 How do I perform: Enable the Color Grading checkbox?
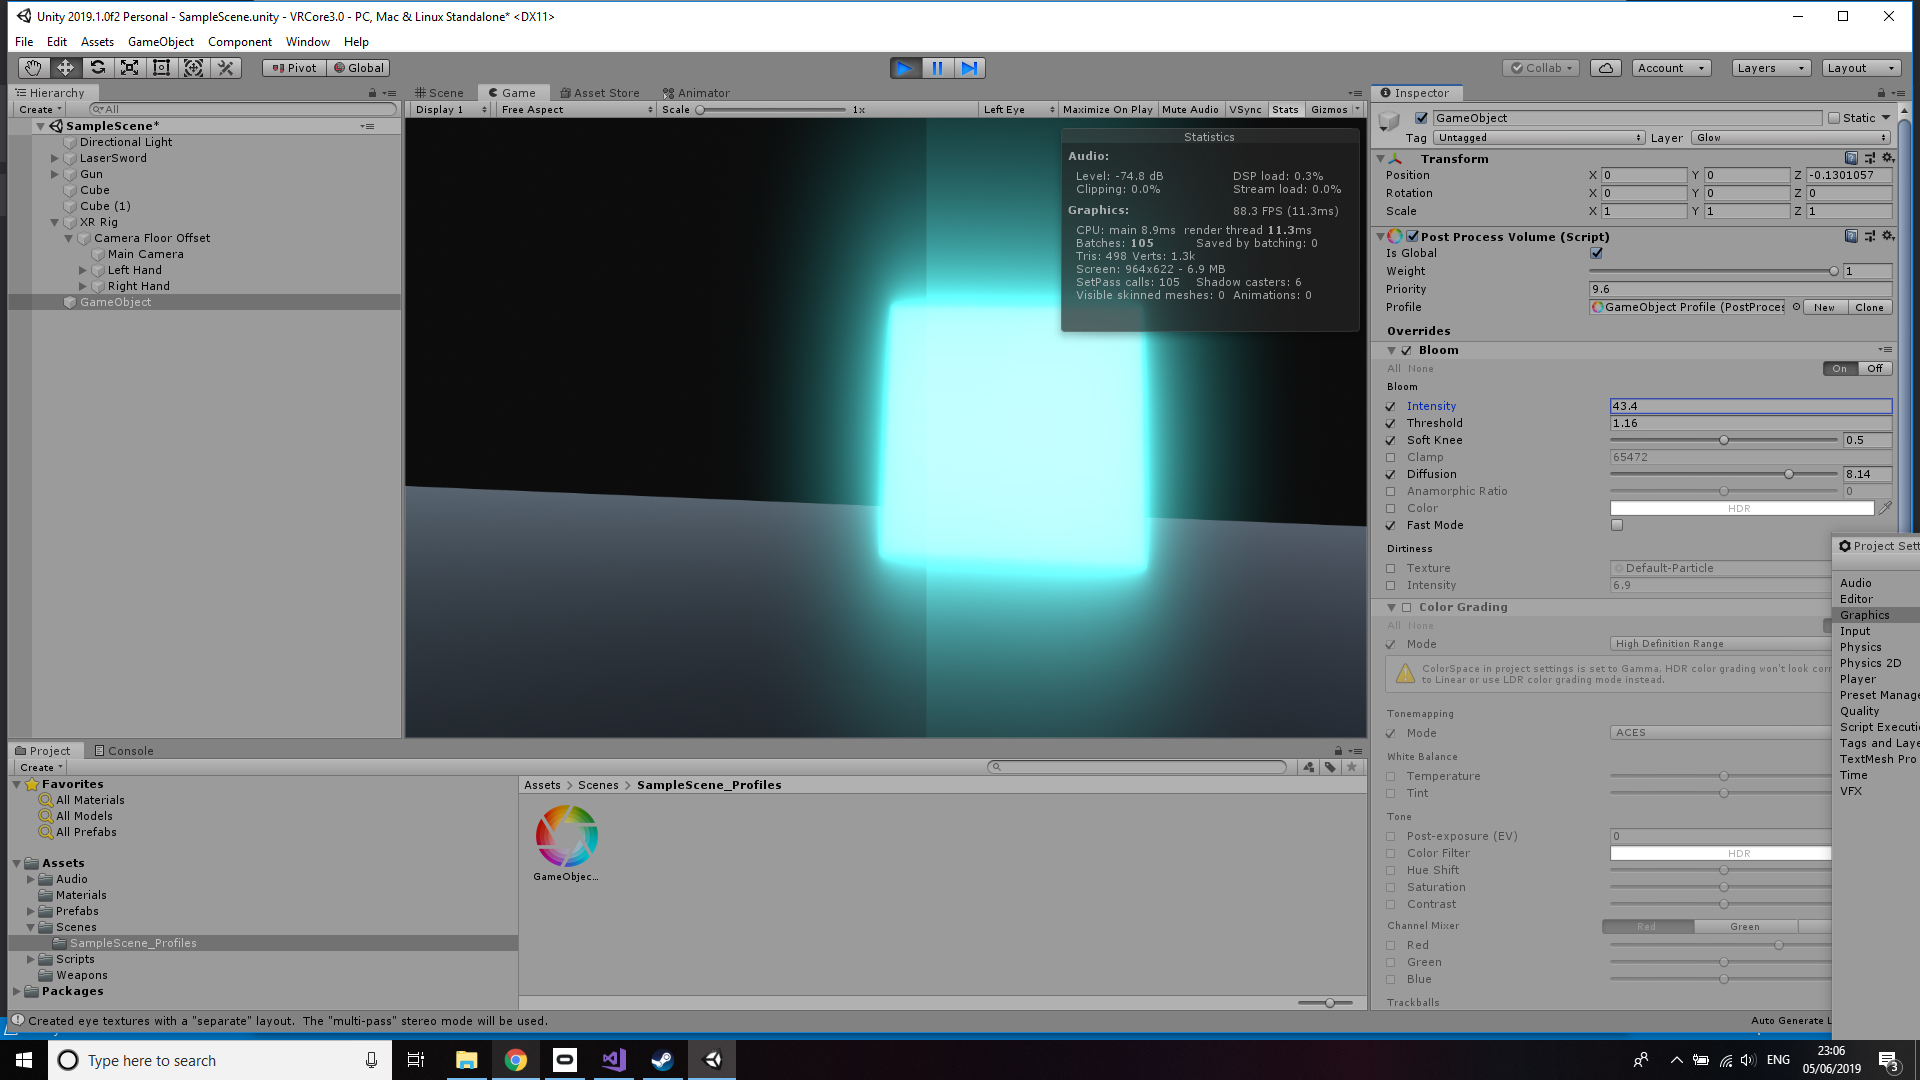(x=1406, y=607)
